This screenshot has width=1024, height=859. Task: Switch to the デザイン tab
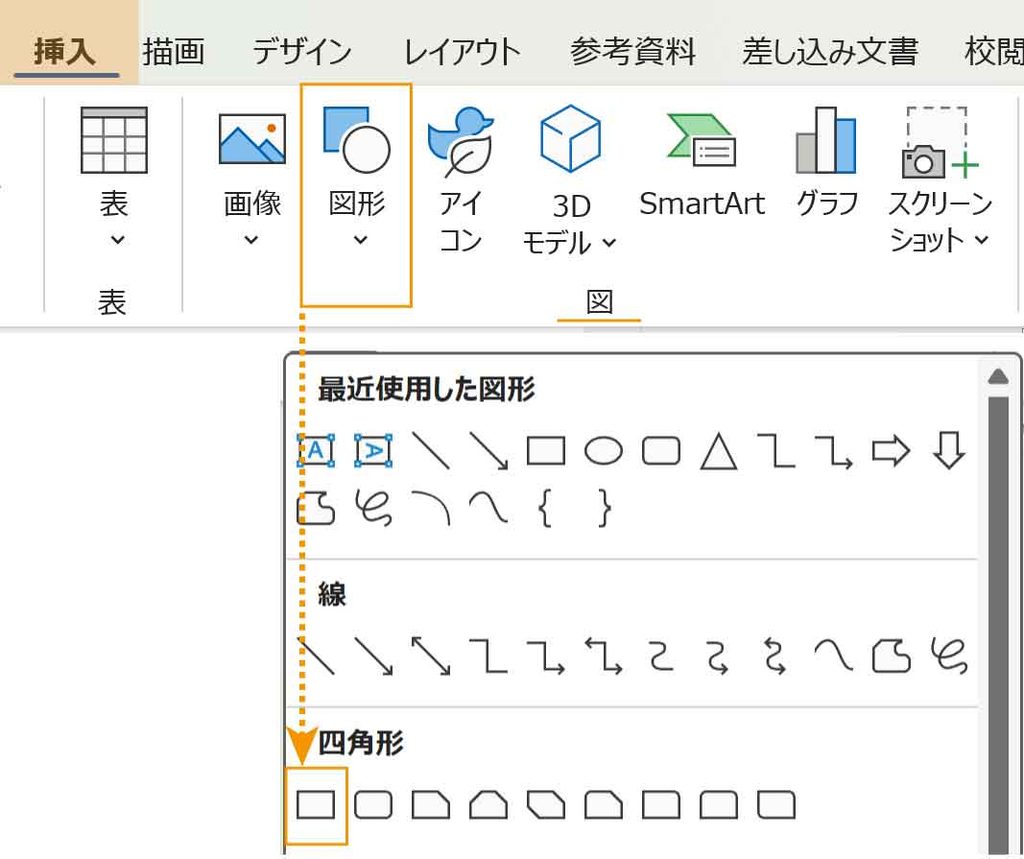[302, 52]
